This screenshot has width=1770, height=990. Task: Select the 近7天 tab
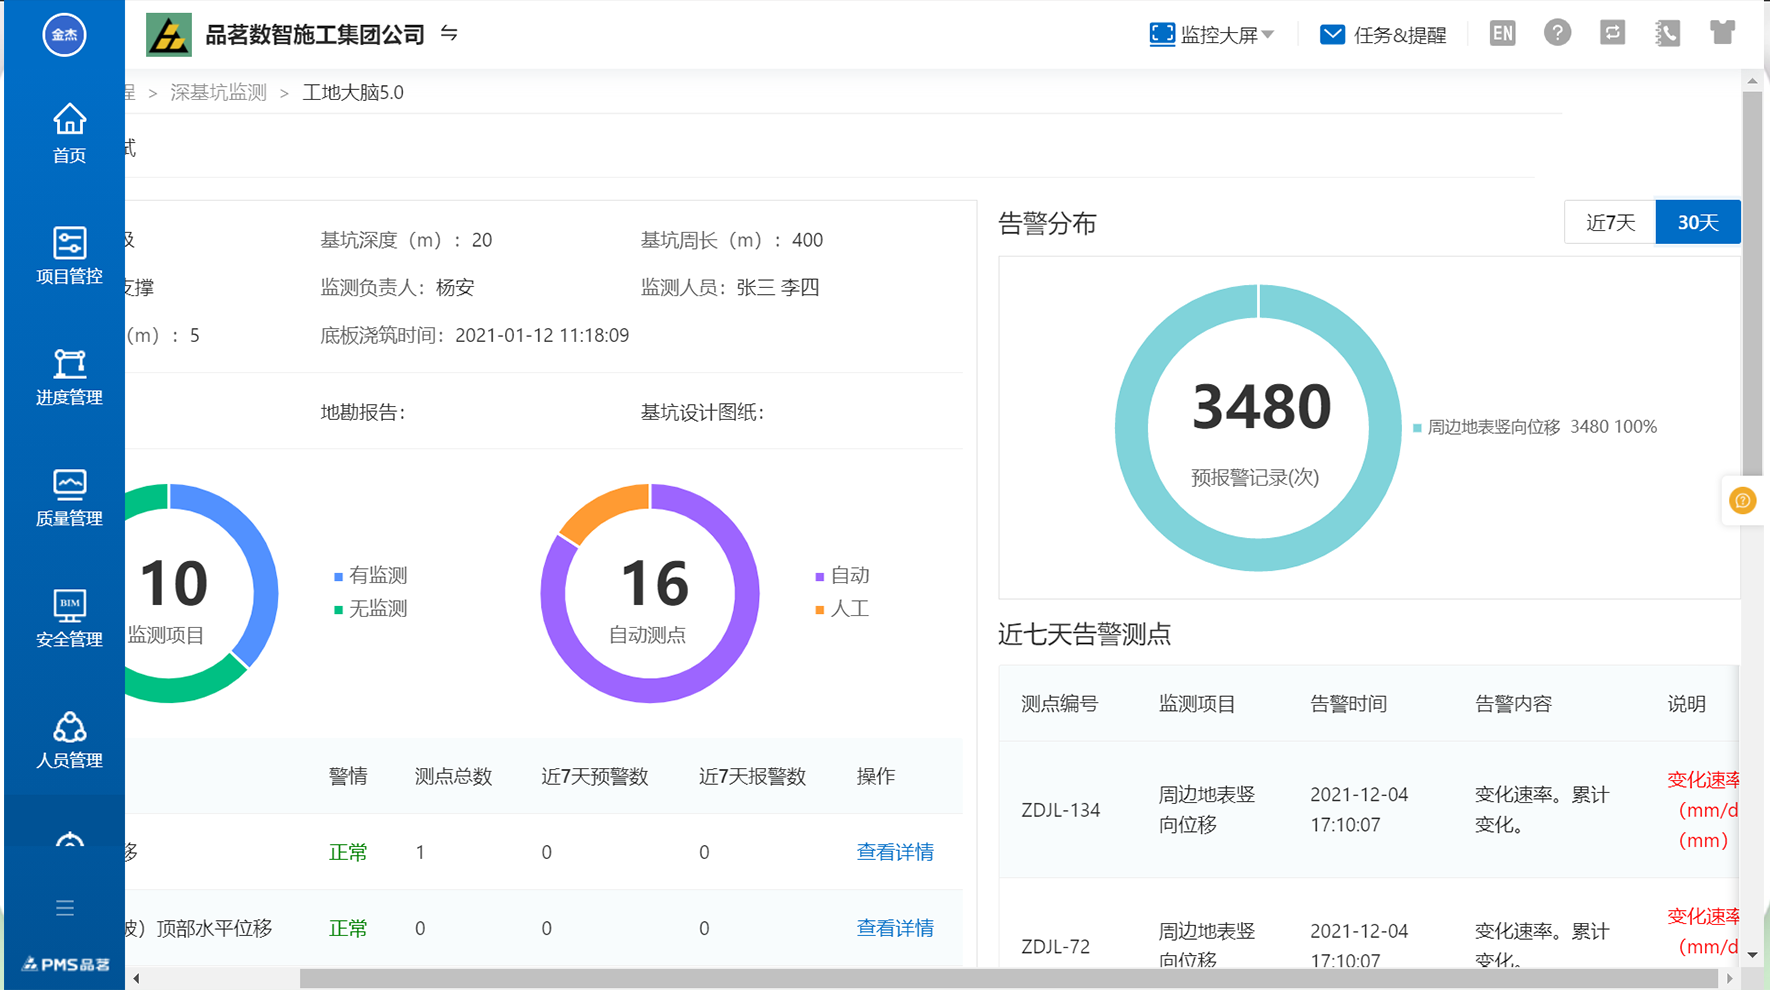click(x=1610, y=222)
